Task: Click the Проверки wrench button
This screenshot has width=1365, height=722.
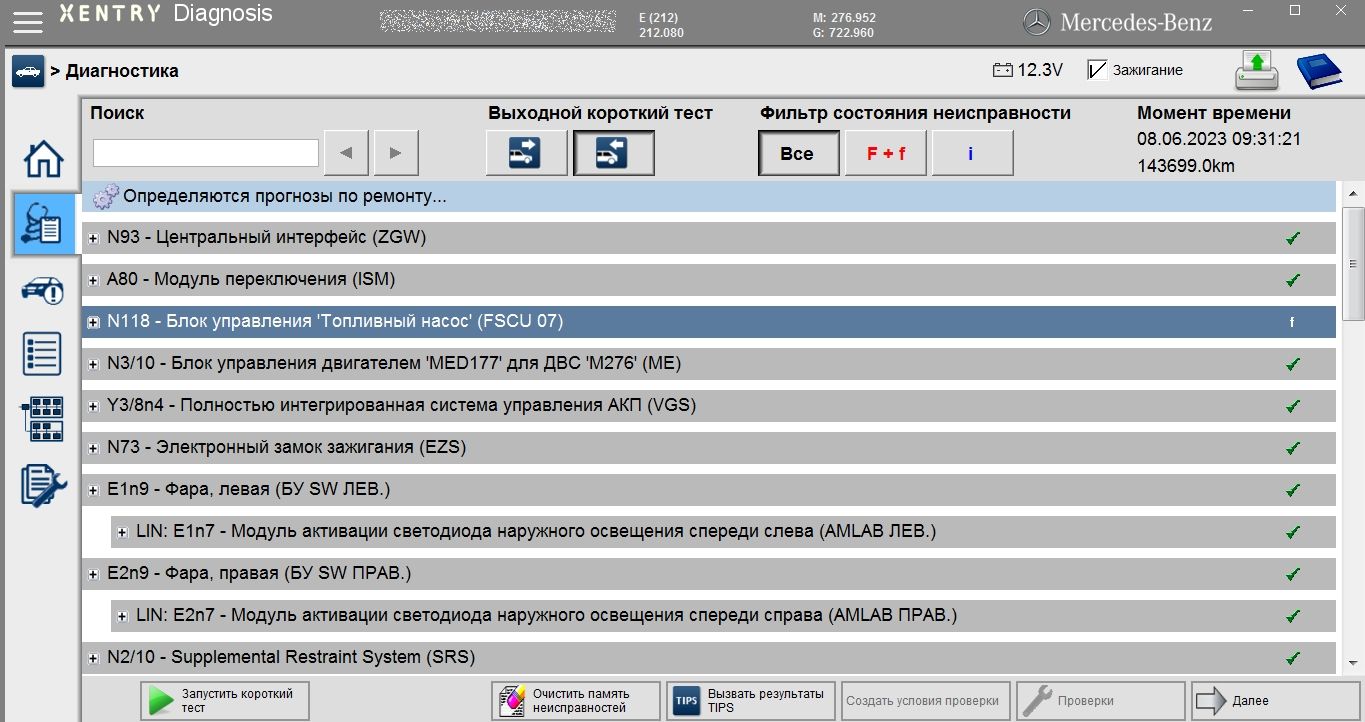Action: (1101, 701)
